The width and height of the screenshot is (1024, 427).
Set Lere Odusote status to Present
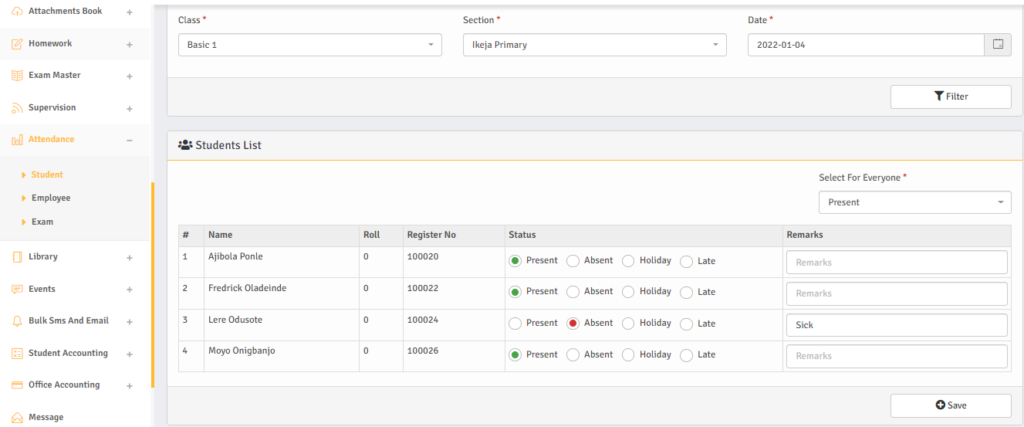(x=515, y=324)
